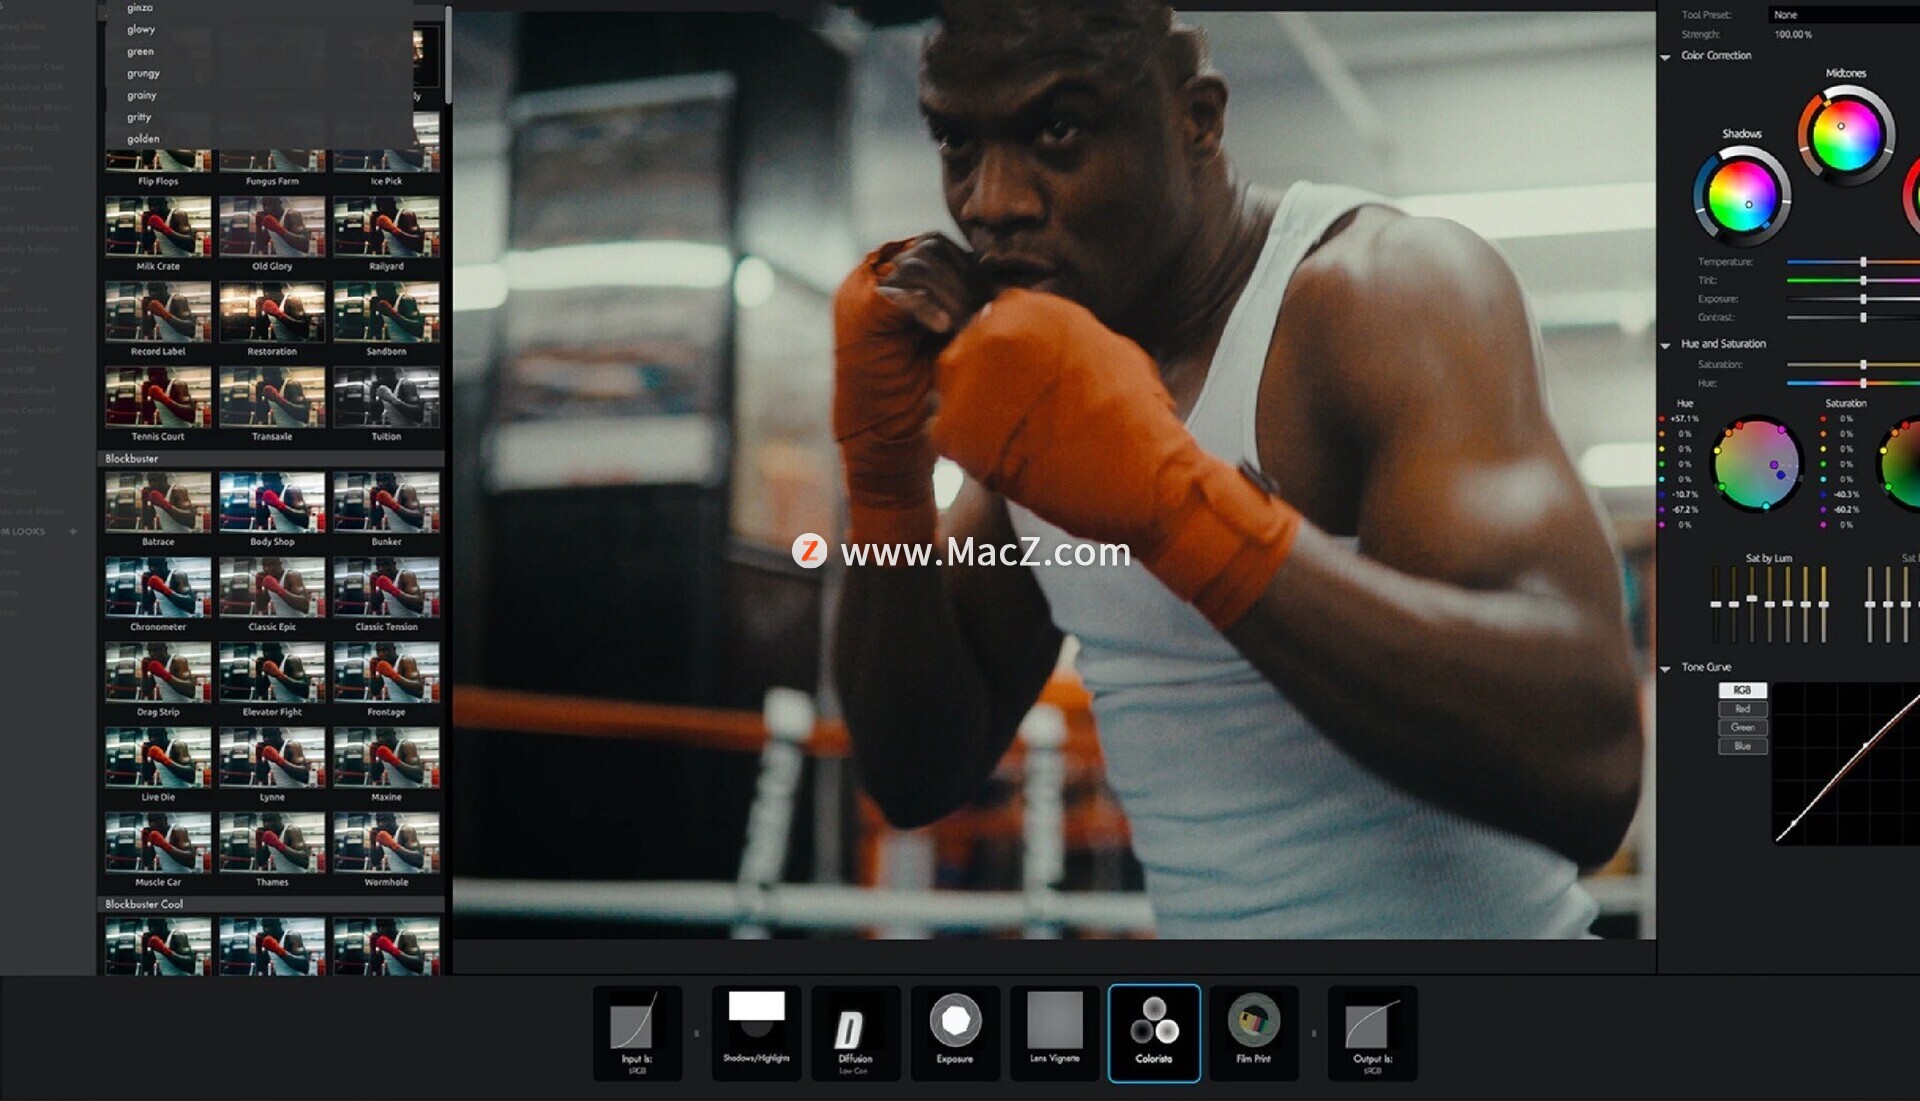Click the Blockbuster Cool category header

(144, 904)
